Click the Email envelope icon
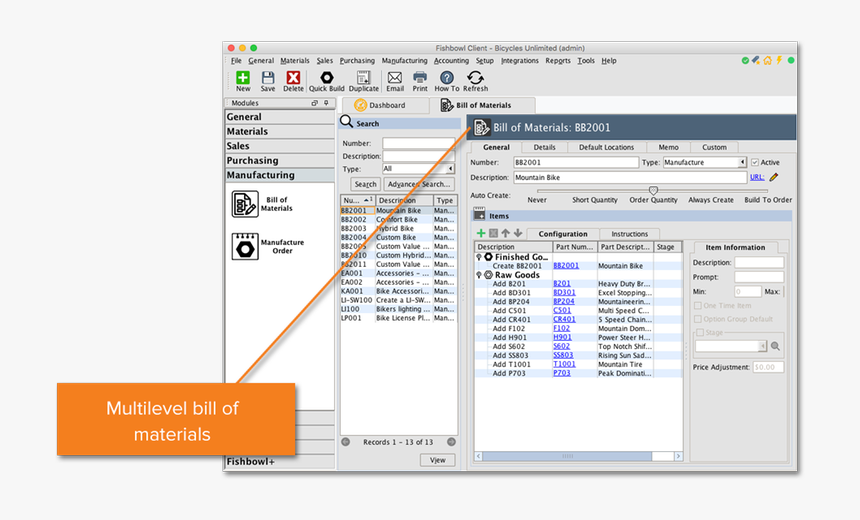The image size is (860, 520). (x=395, y=78)
